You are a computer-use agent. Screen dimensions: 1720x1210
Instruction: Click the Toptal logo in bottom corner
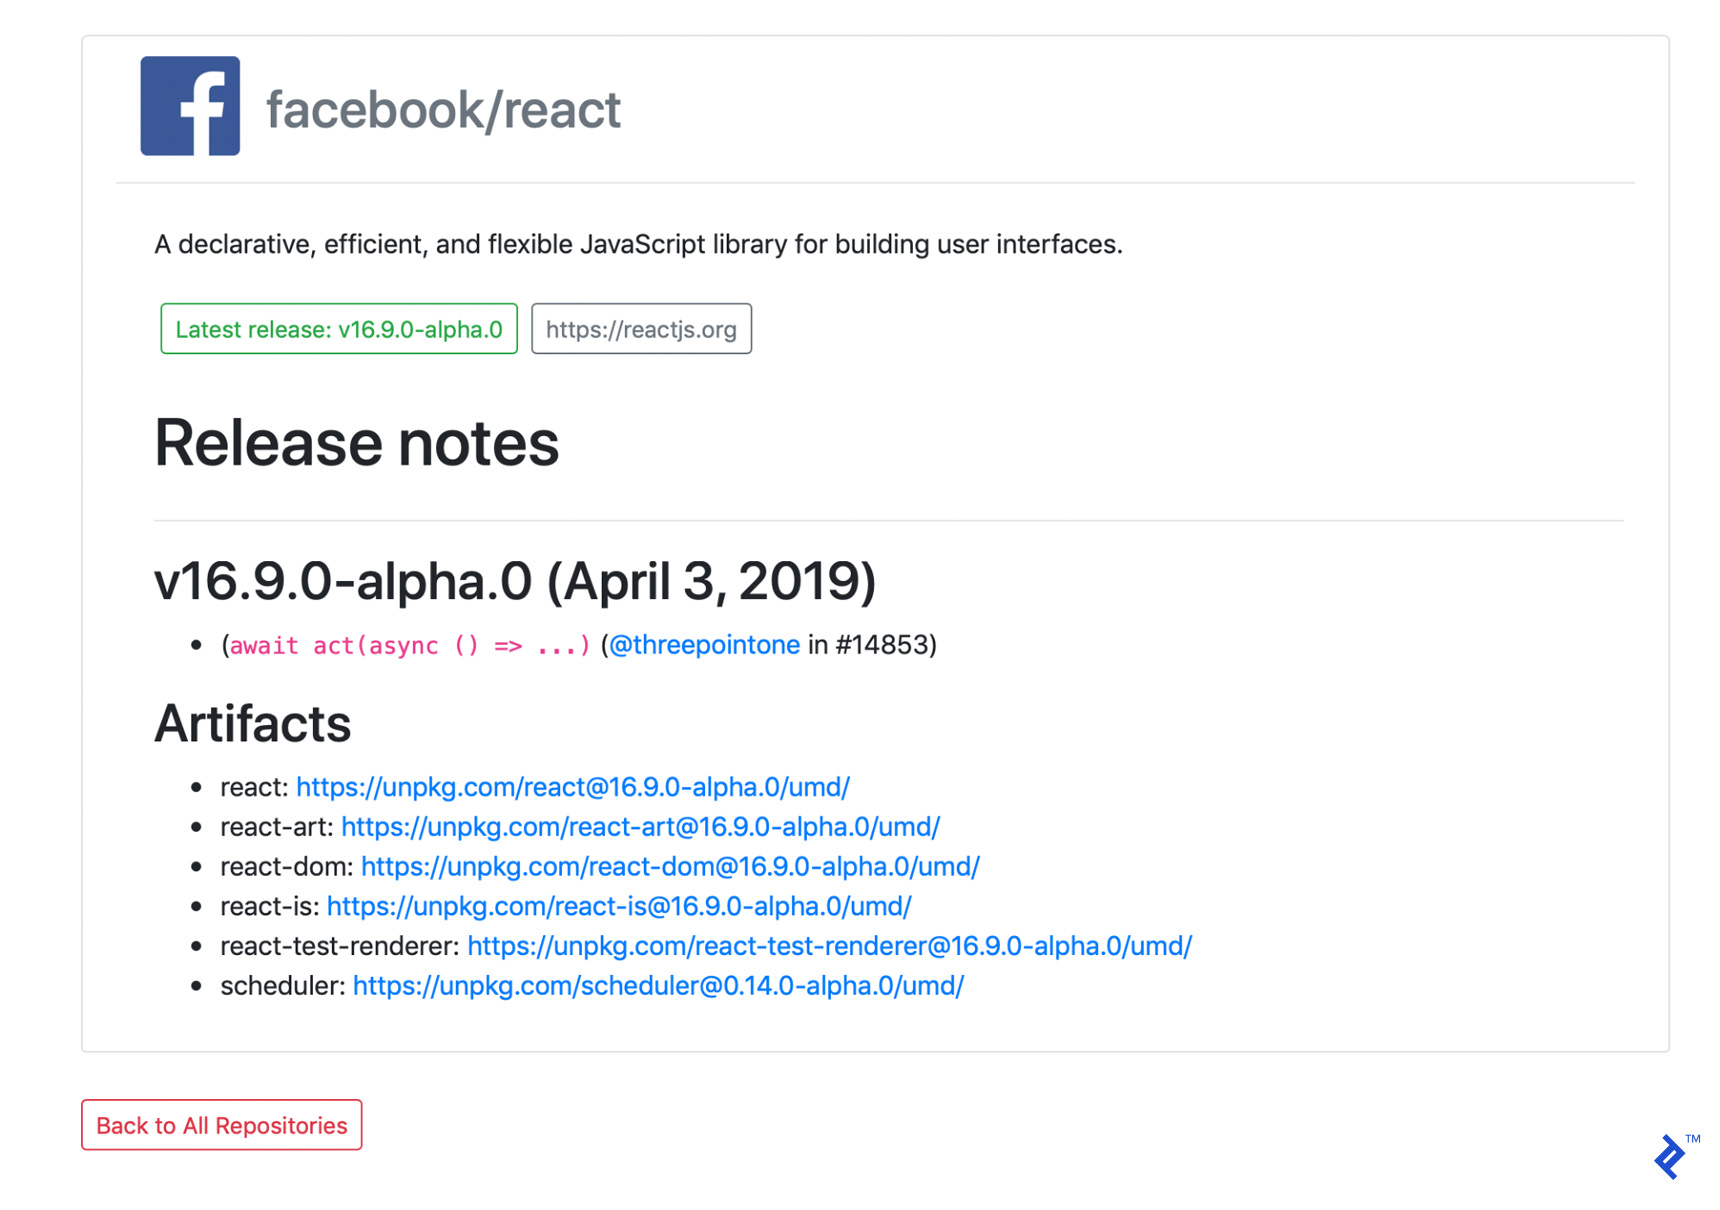click(x=1671, y=1156)
